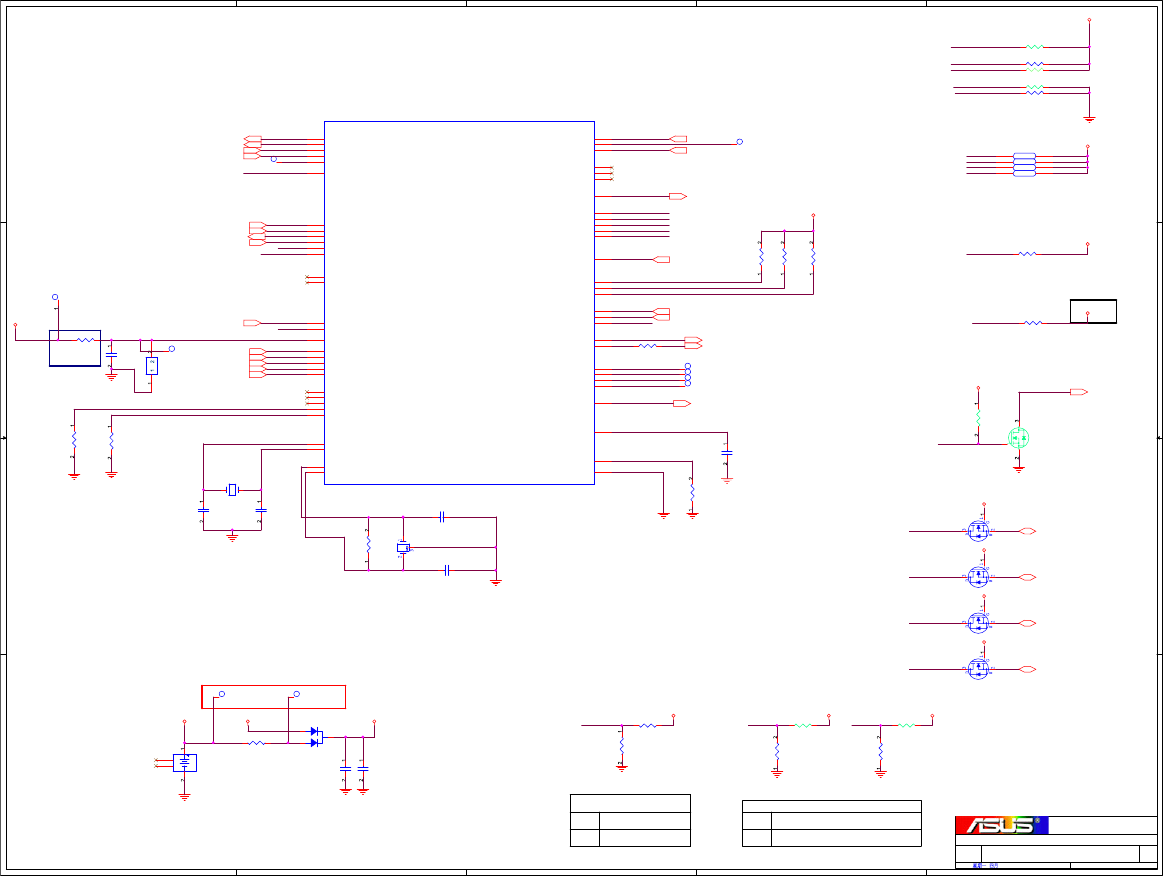Select the dark blue box enclosing a resistor
1163x876 pixels.
pyautogui.click(x=75, y=348)
